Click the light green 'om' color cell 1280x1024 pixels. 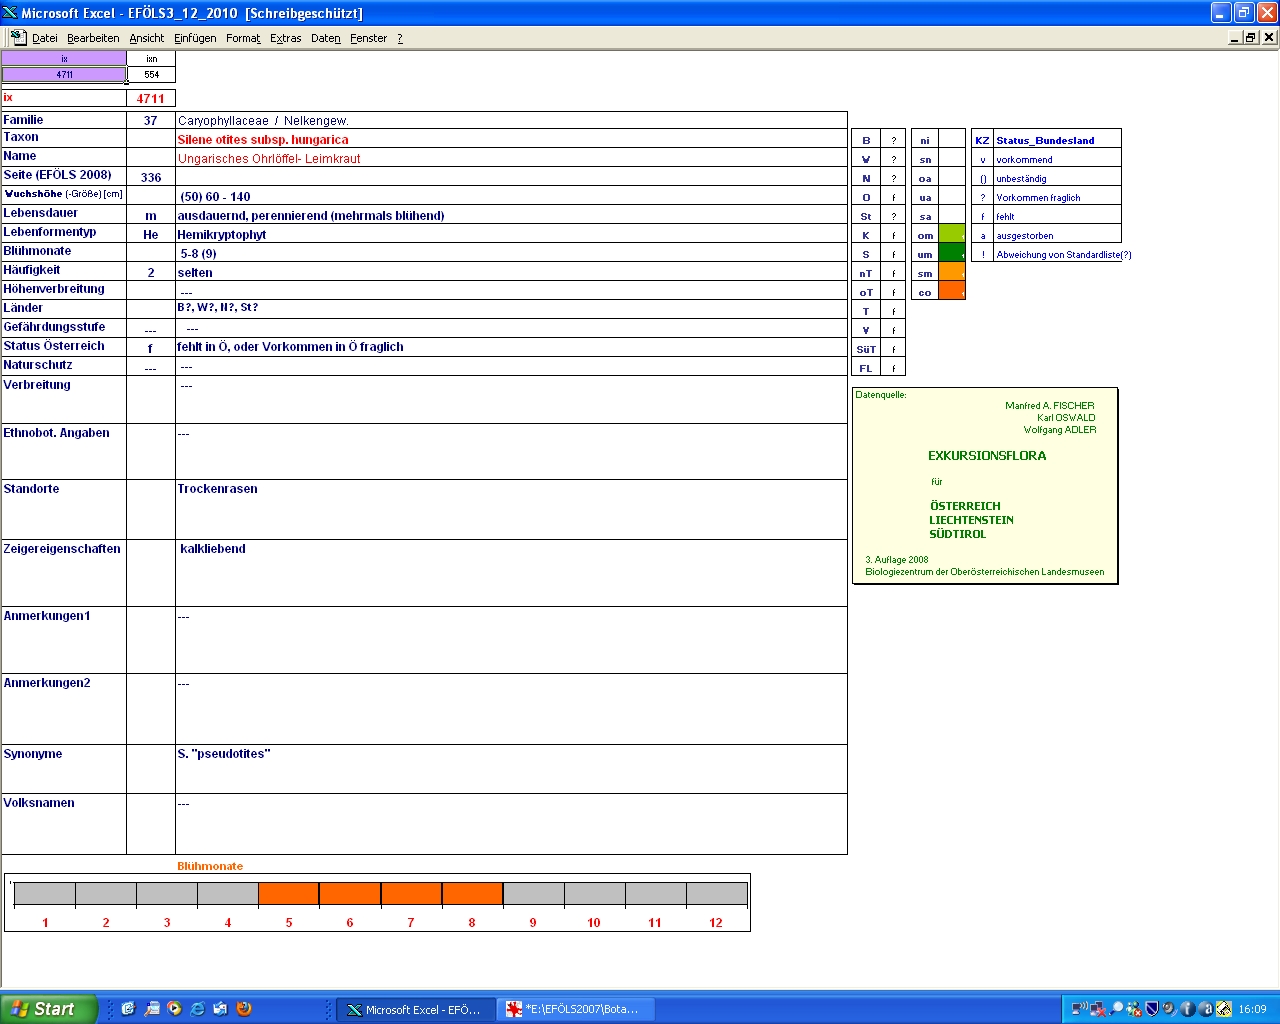click(952, 235)
